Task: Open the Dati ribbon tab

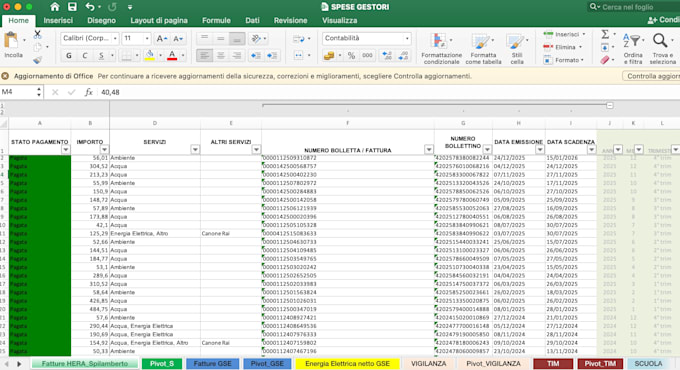Action: pos(252,20)
